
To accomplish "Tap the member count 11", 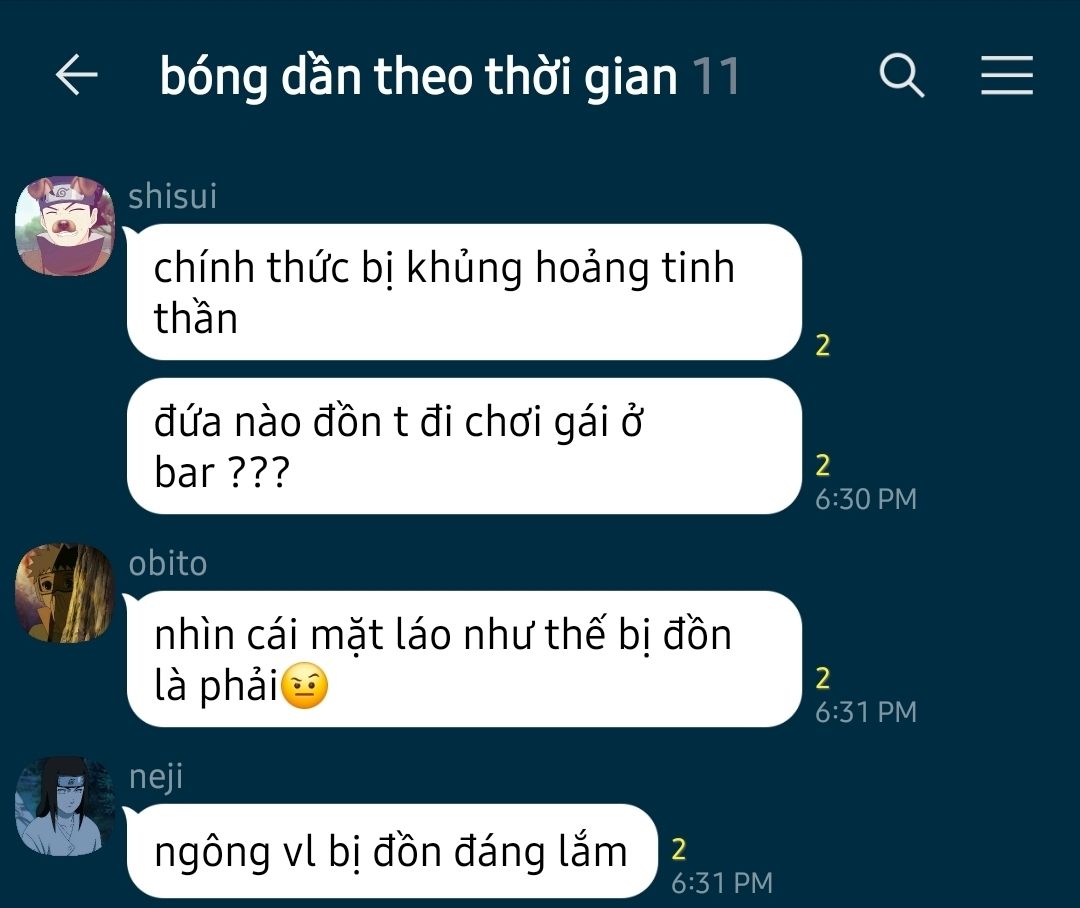I will (x=716, y=76).
